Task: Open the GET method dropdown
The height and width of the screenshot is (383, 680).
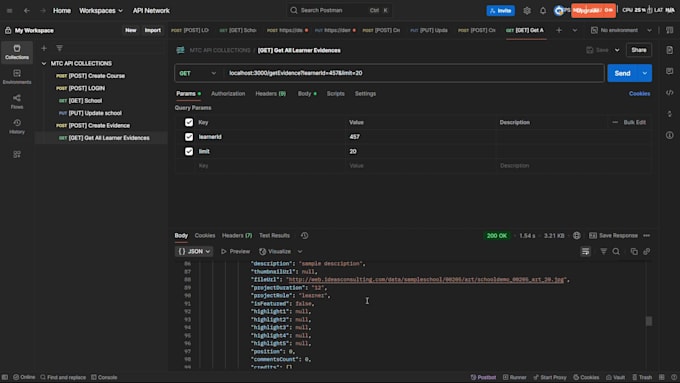Action: (x=197, y=73)
